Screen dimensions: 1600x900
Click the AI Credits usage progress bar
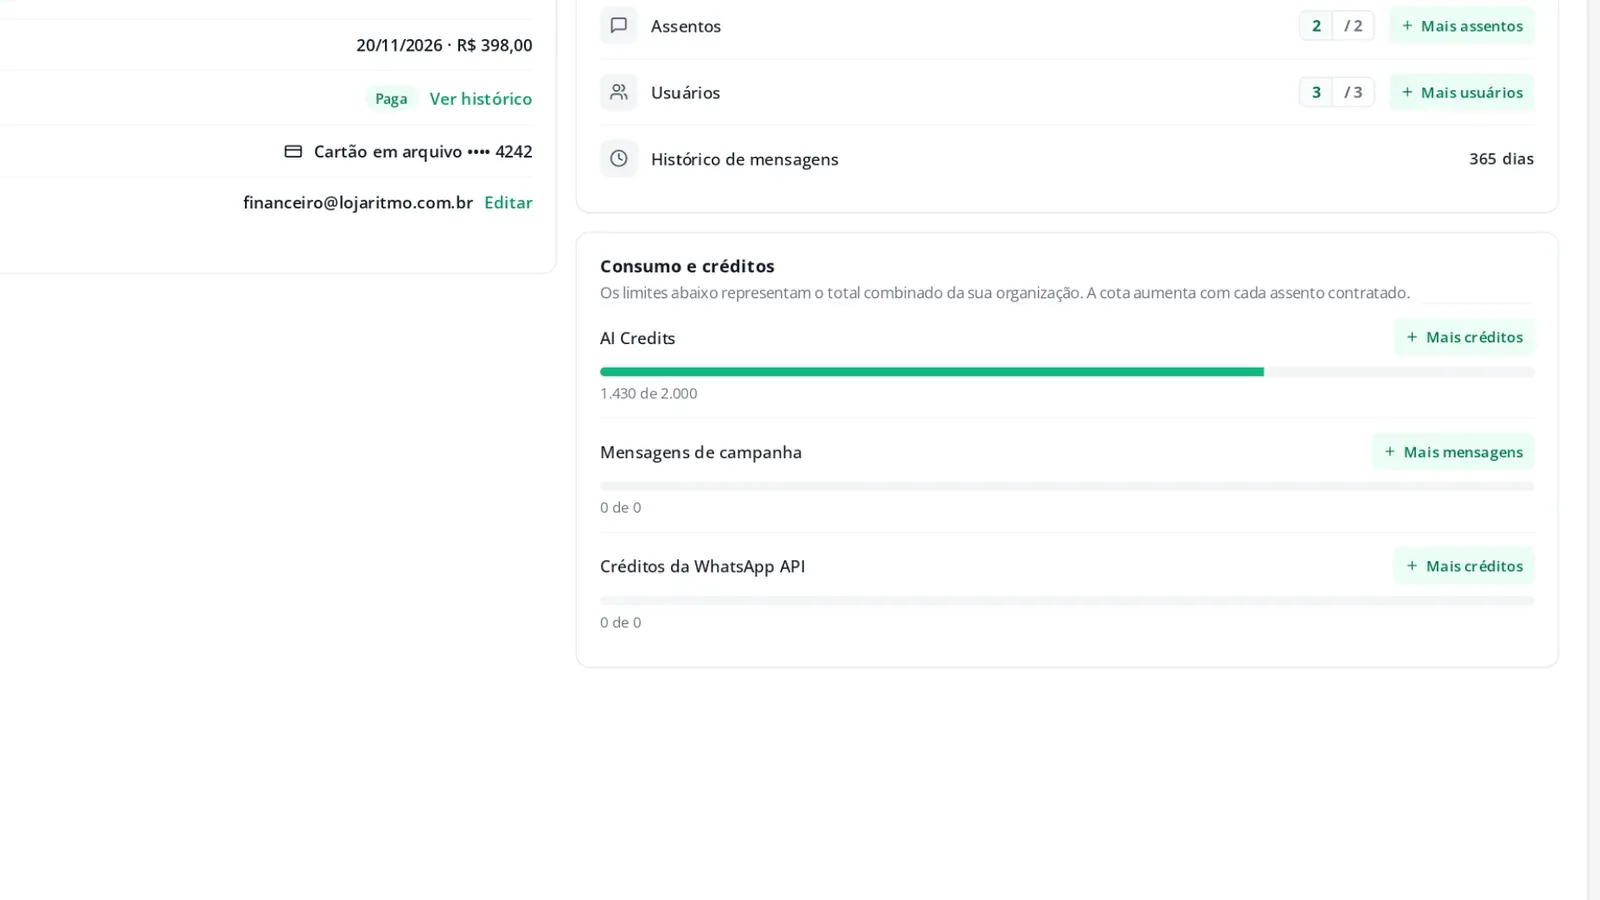coord(1067,372)
